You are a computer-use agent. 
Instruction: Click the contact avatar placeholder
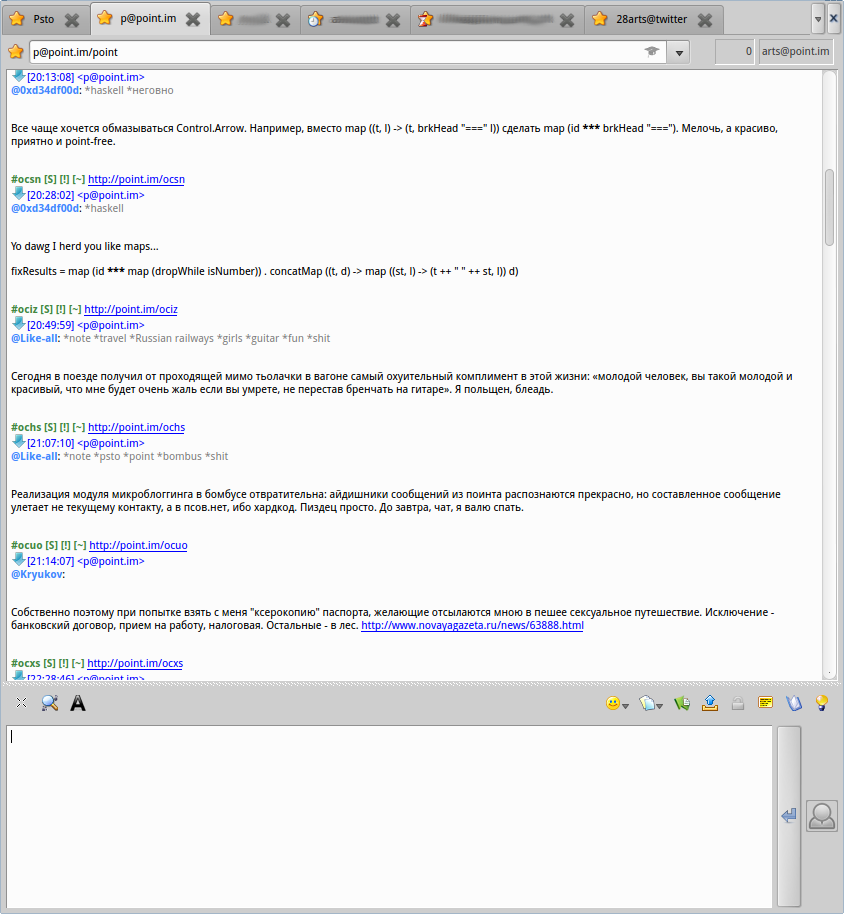pyautogui.click(x=821, y=816)
